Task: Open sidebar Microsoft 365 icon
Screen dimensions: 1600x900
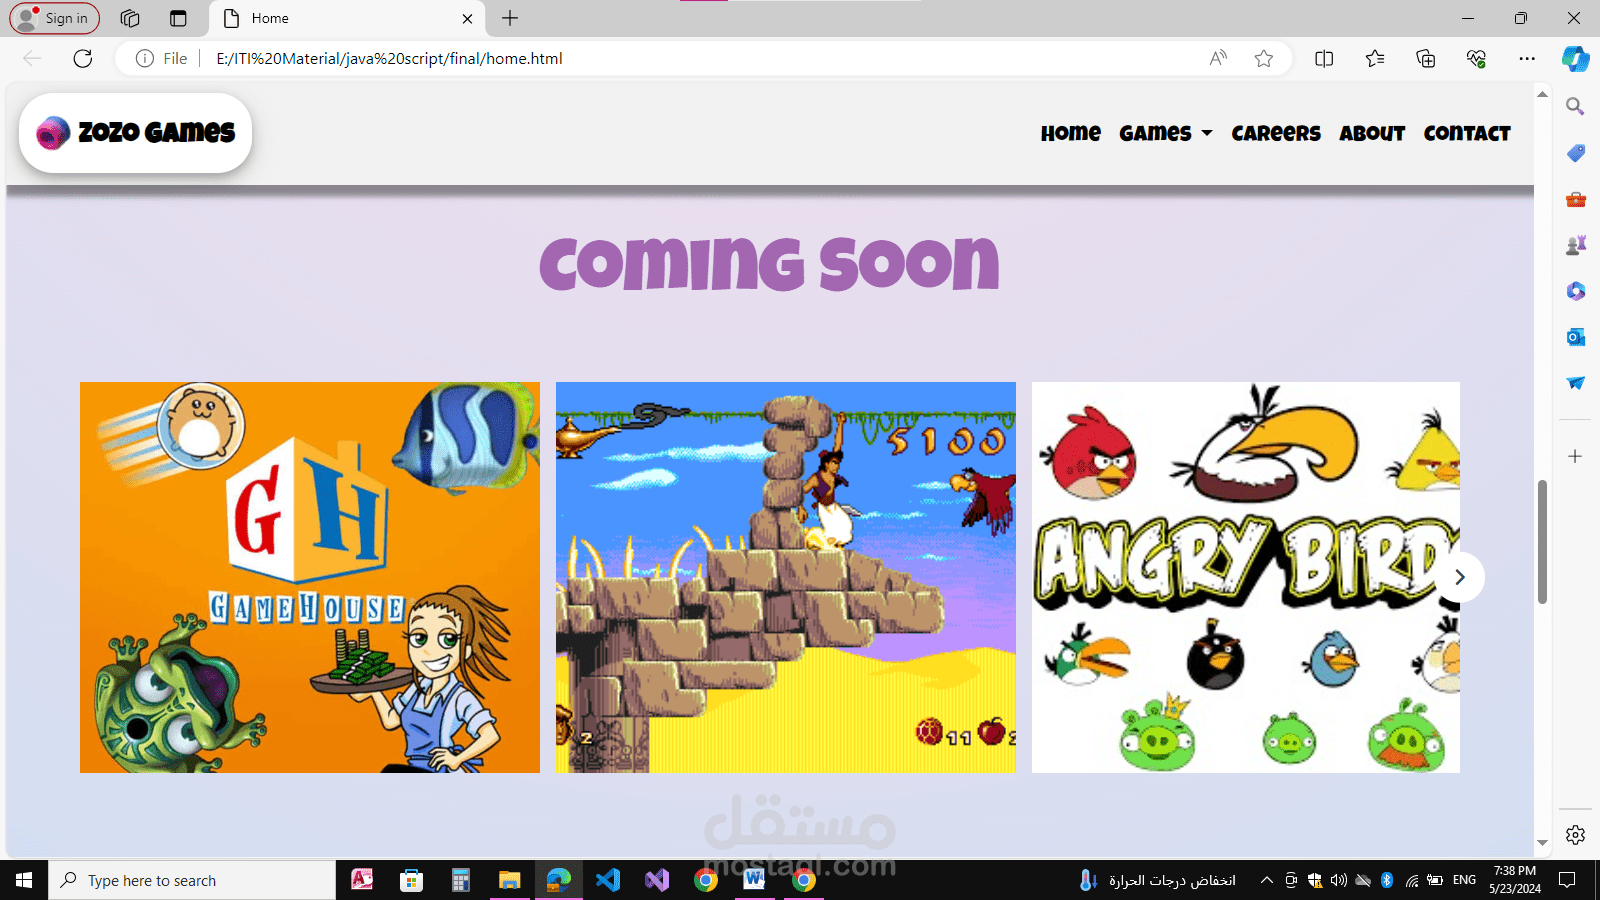Action: click(1575, 291)
